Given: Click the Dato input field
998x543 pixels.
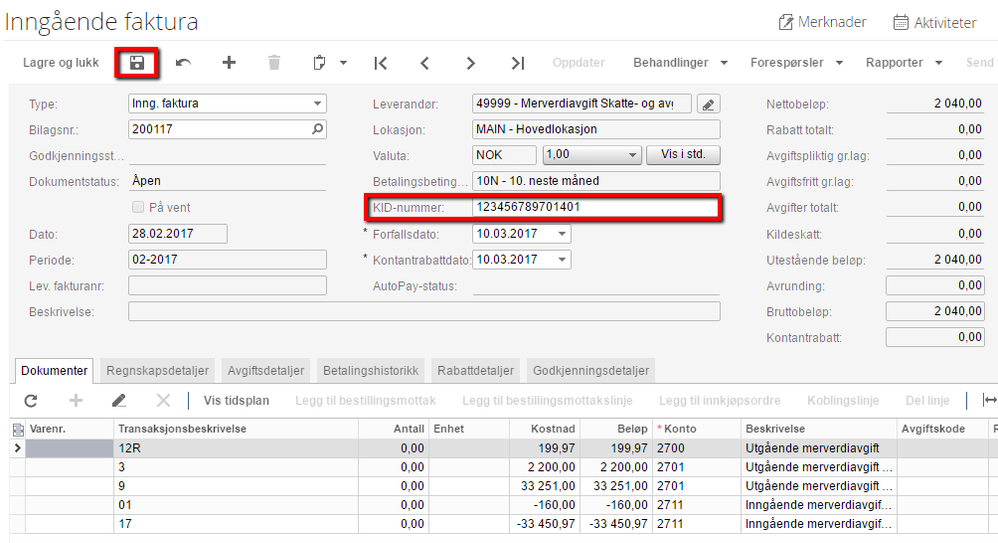Looking at the screenshot, I should (178, 234).
